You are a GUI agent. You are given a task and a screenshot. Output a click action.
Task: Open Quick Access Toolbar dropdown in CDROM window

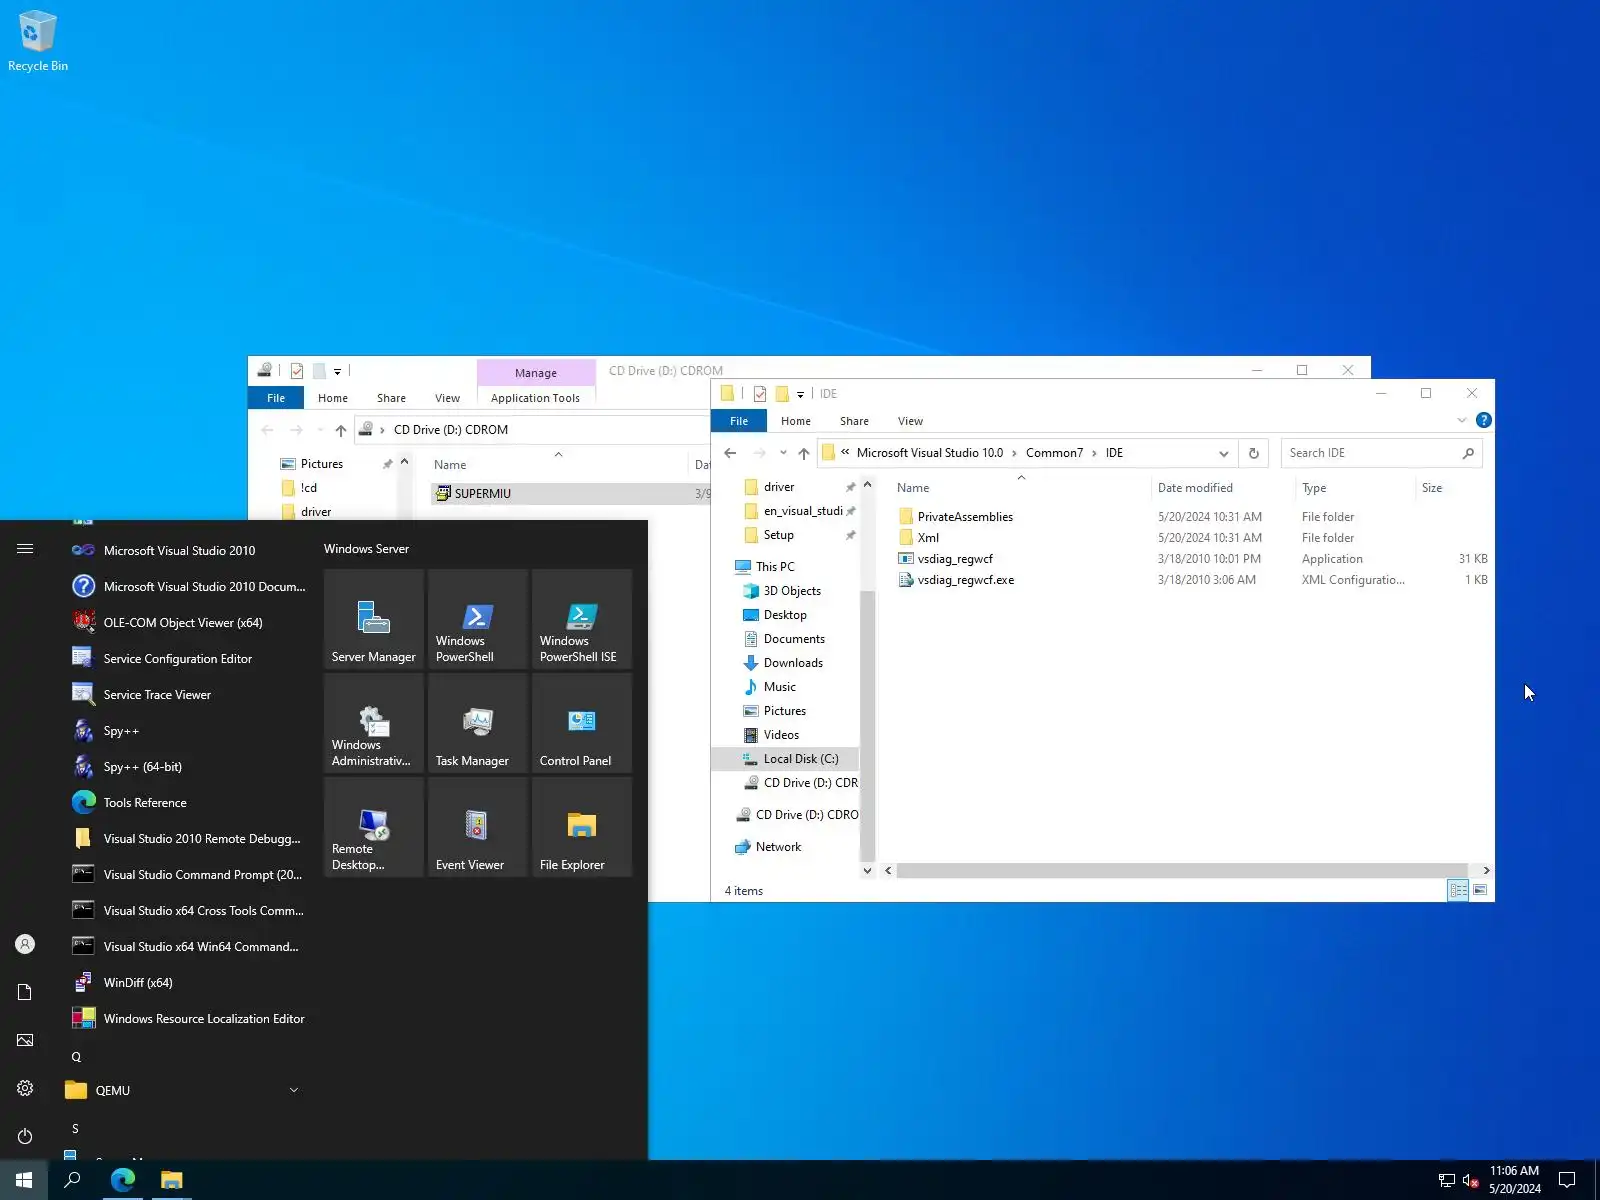[x=337, y=371]
